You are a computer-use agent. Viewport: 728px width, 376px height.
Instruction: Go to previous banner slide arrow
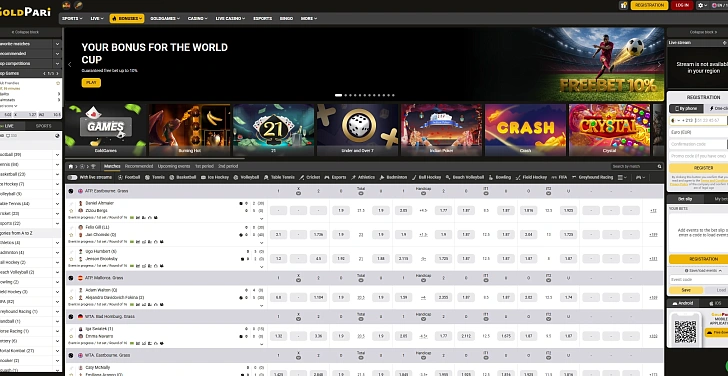tap(70, 65)
